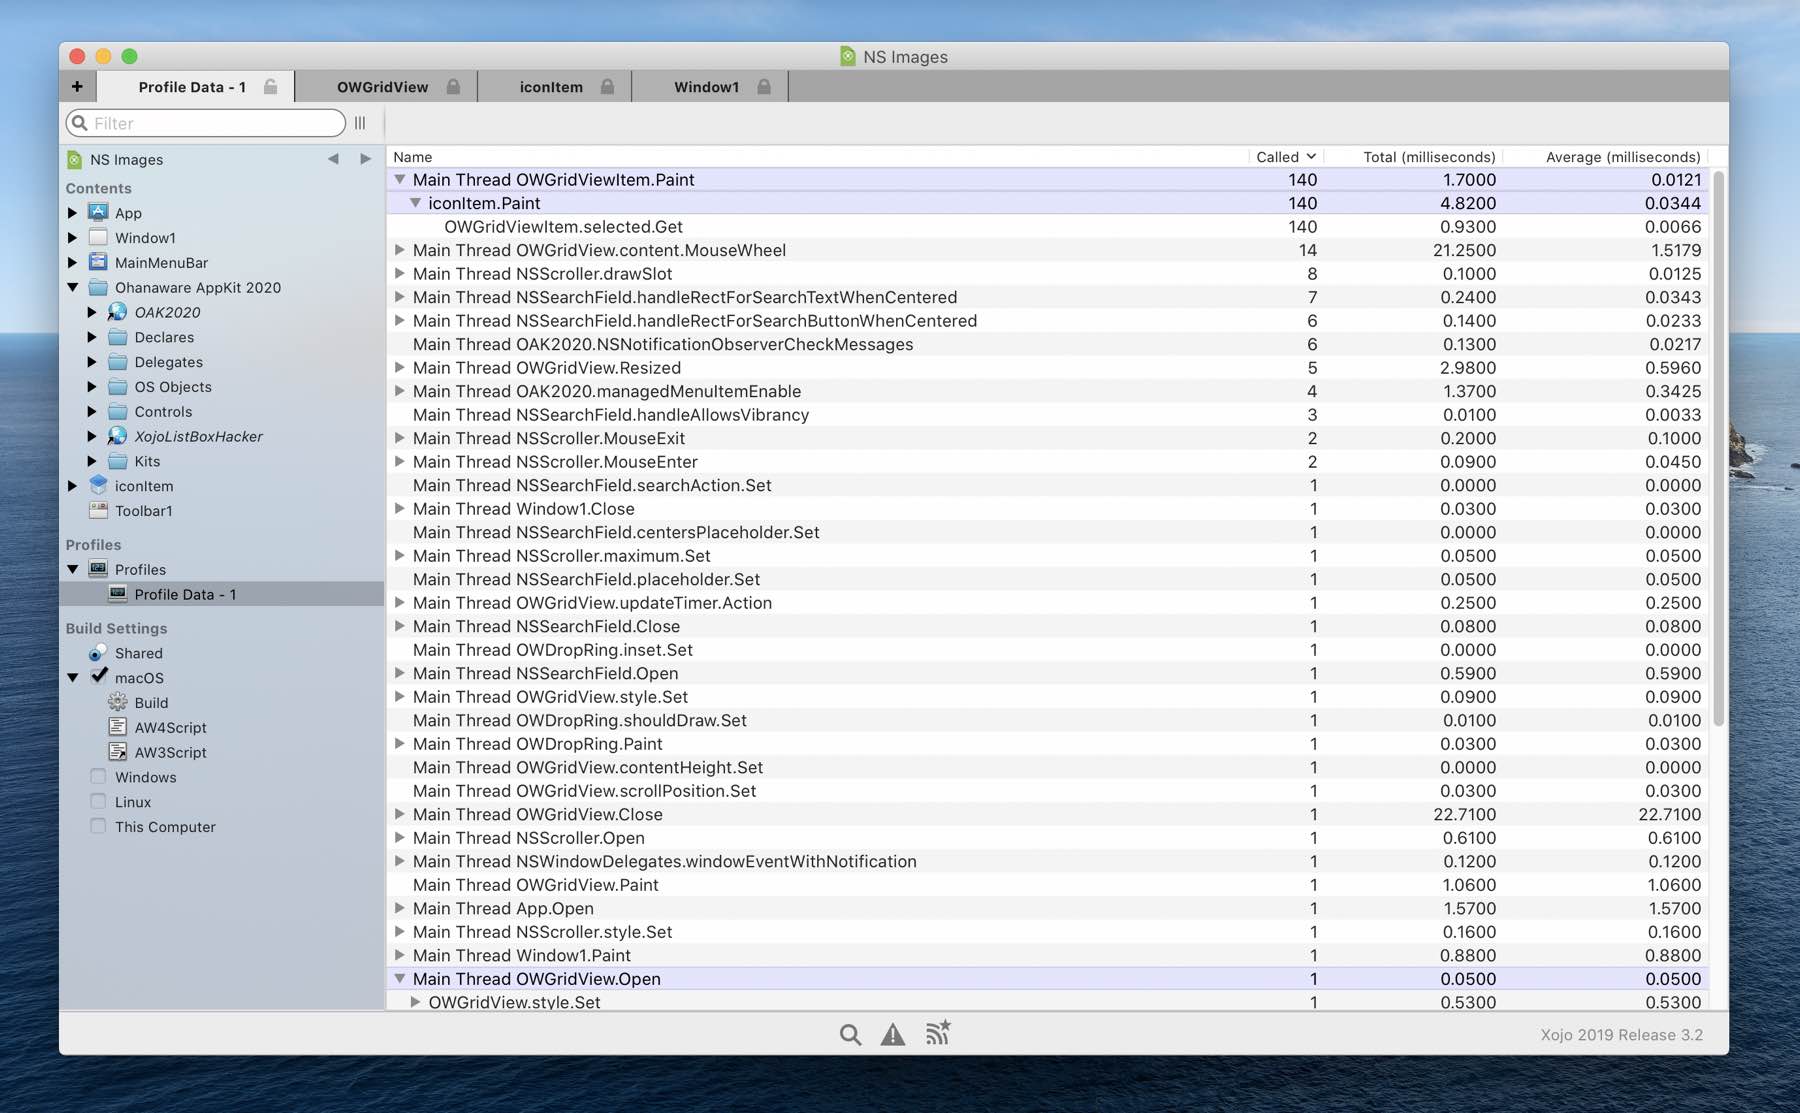
Task: Enable the Windows build target checkbox
Action: pyautogui.click(x=98, y=777)
